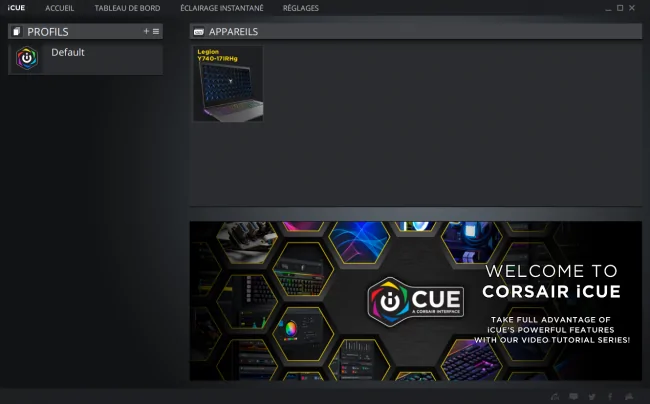The height and width of the screenshot is (404, 650).
Task: Click the Profils panel document icon
Action: point(17,31)
